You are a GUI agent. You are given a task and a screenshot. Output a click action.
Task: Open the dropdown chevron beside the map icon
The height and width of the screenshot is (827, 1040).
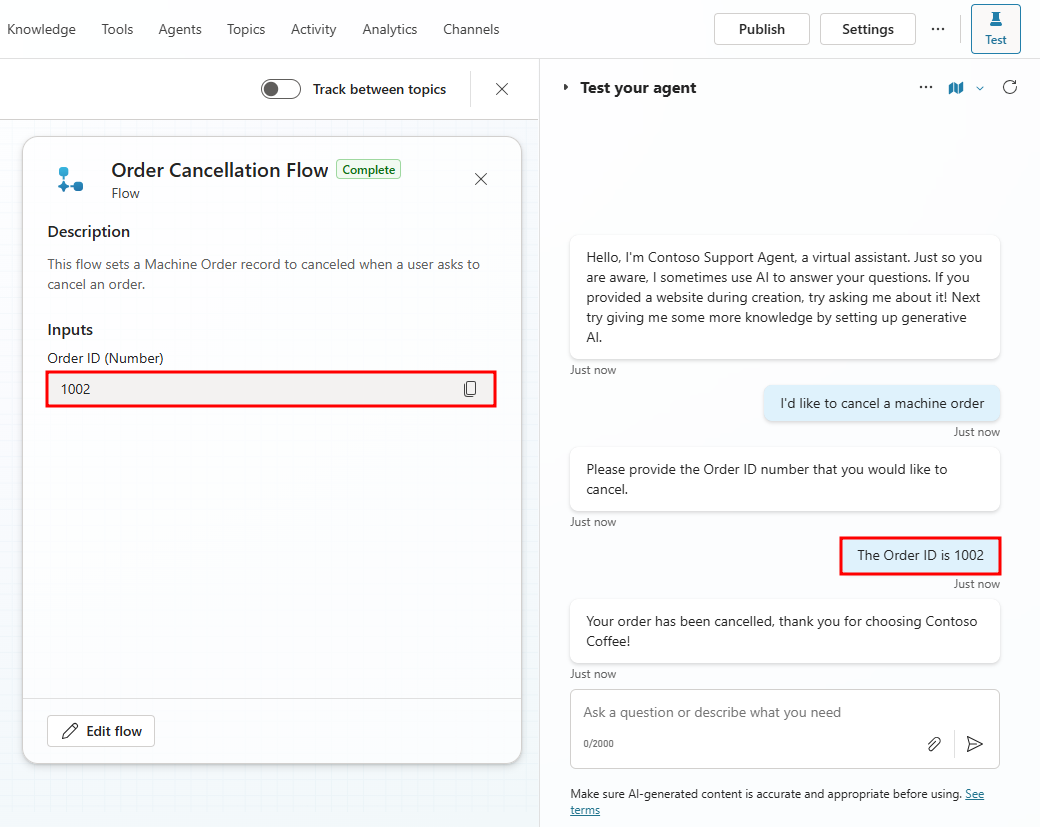point(980,88)
